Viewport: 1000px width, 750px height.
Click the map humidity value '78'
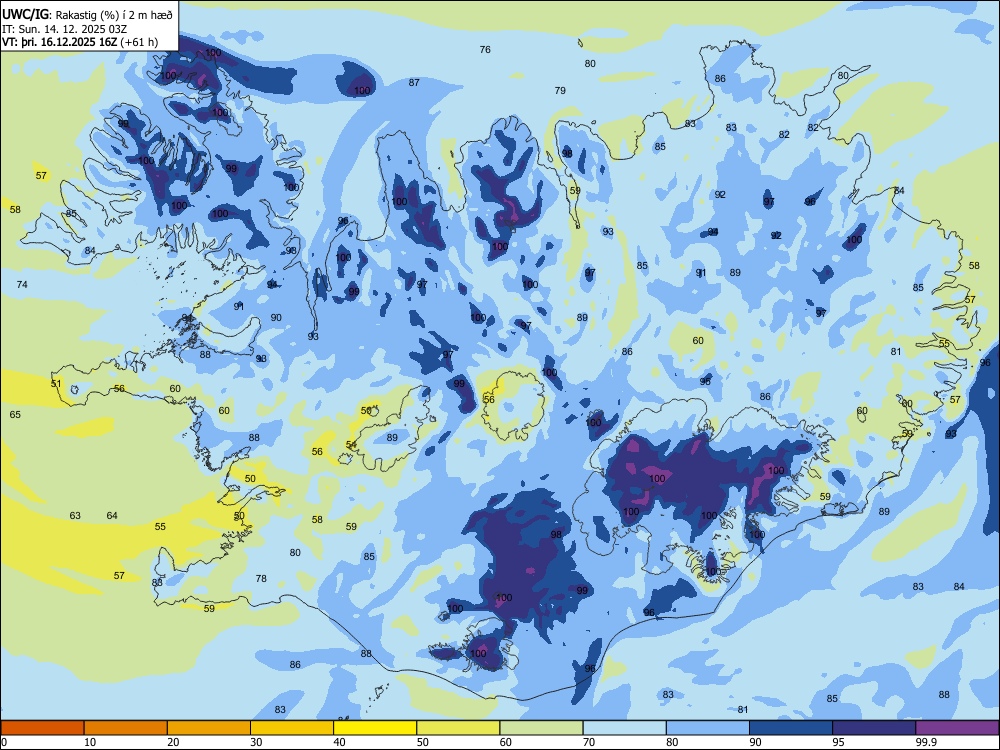tap(261, 578)
